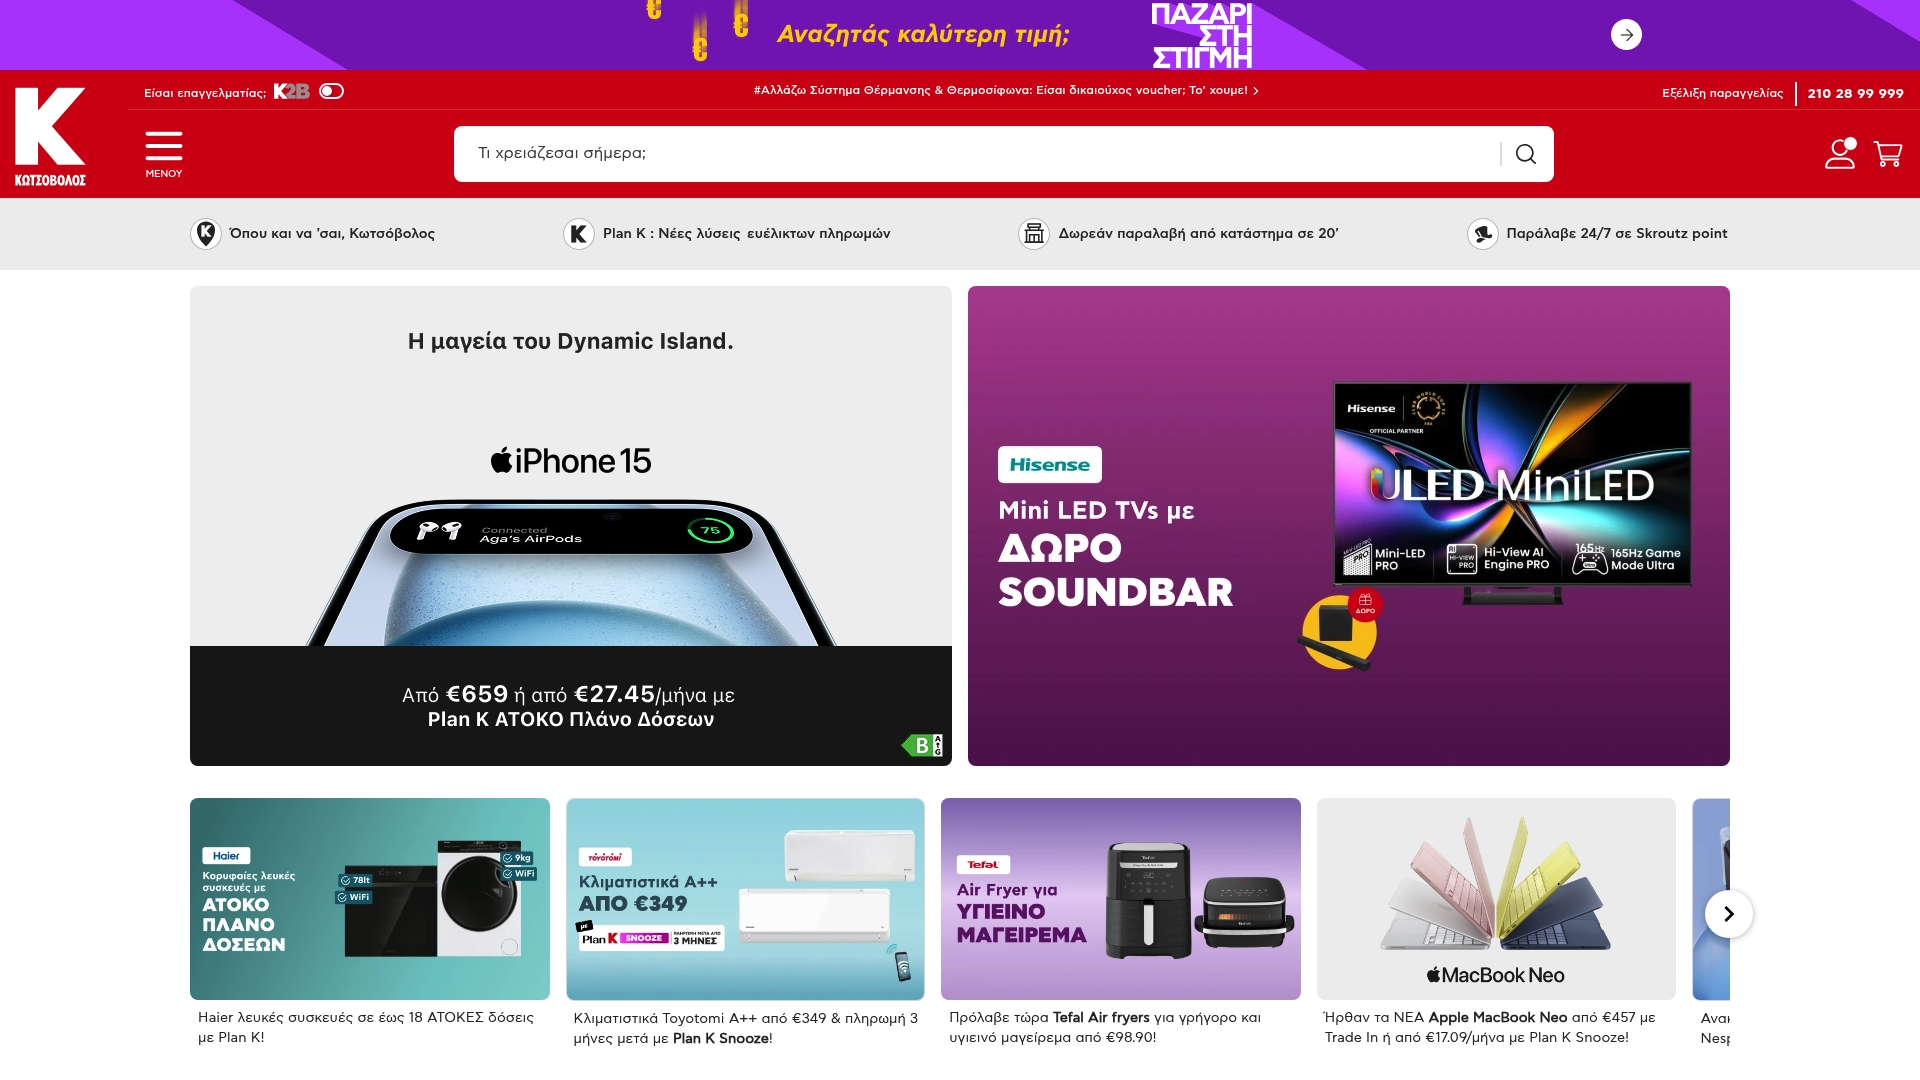Image resolution: width=1920 pixels, height=1080 pixels.
Task: Click the Hisense brand logo badge
Action: pyautogui.click(x=1049, y=465)
